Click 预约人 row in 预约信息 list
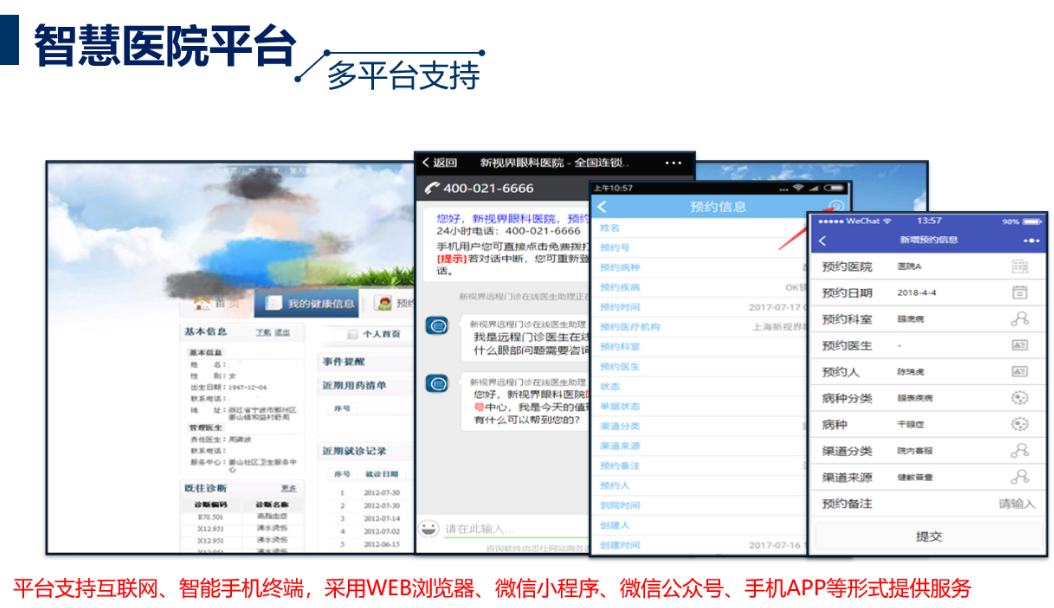Viewport: 1054px width, 608px height. (x=699, y=486)
